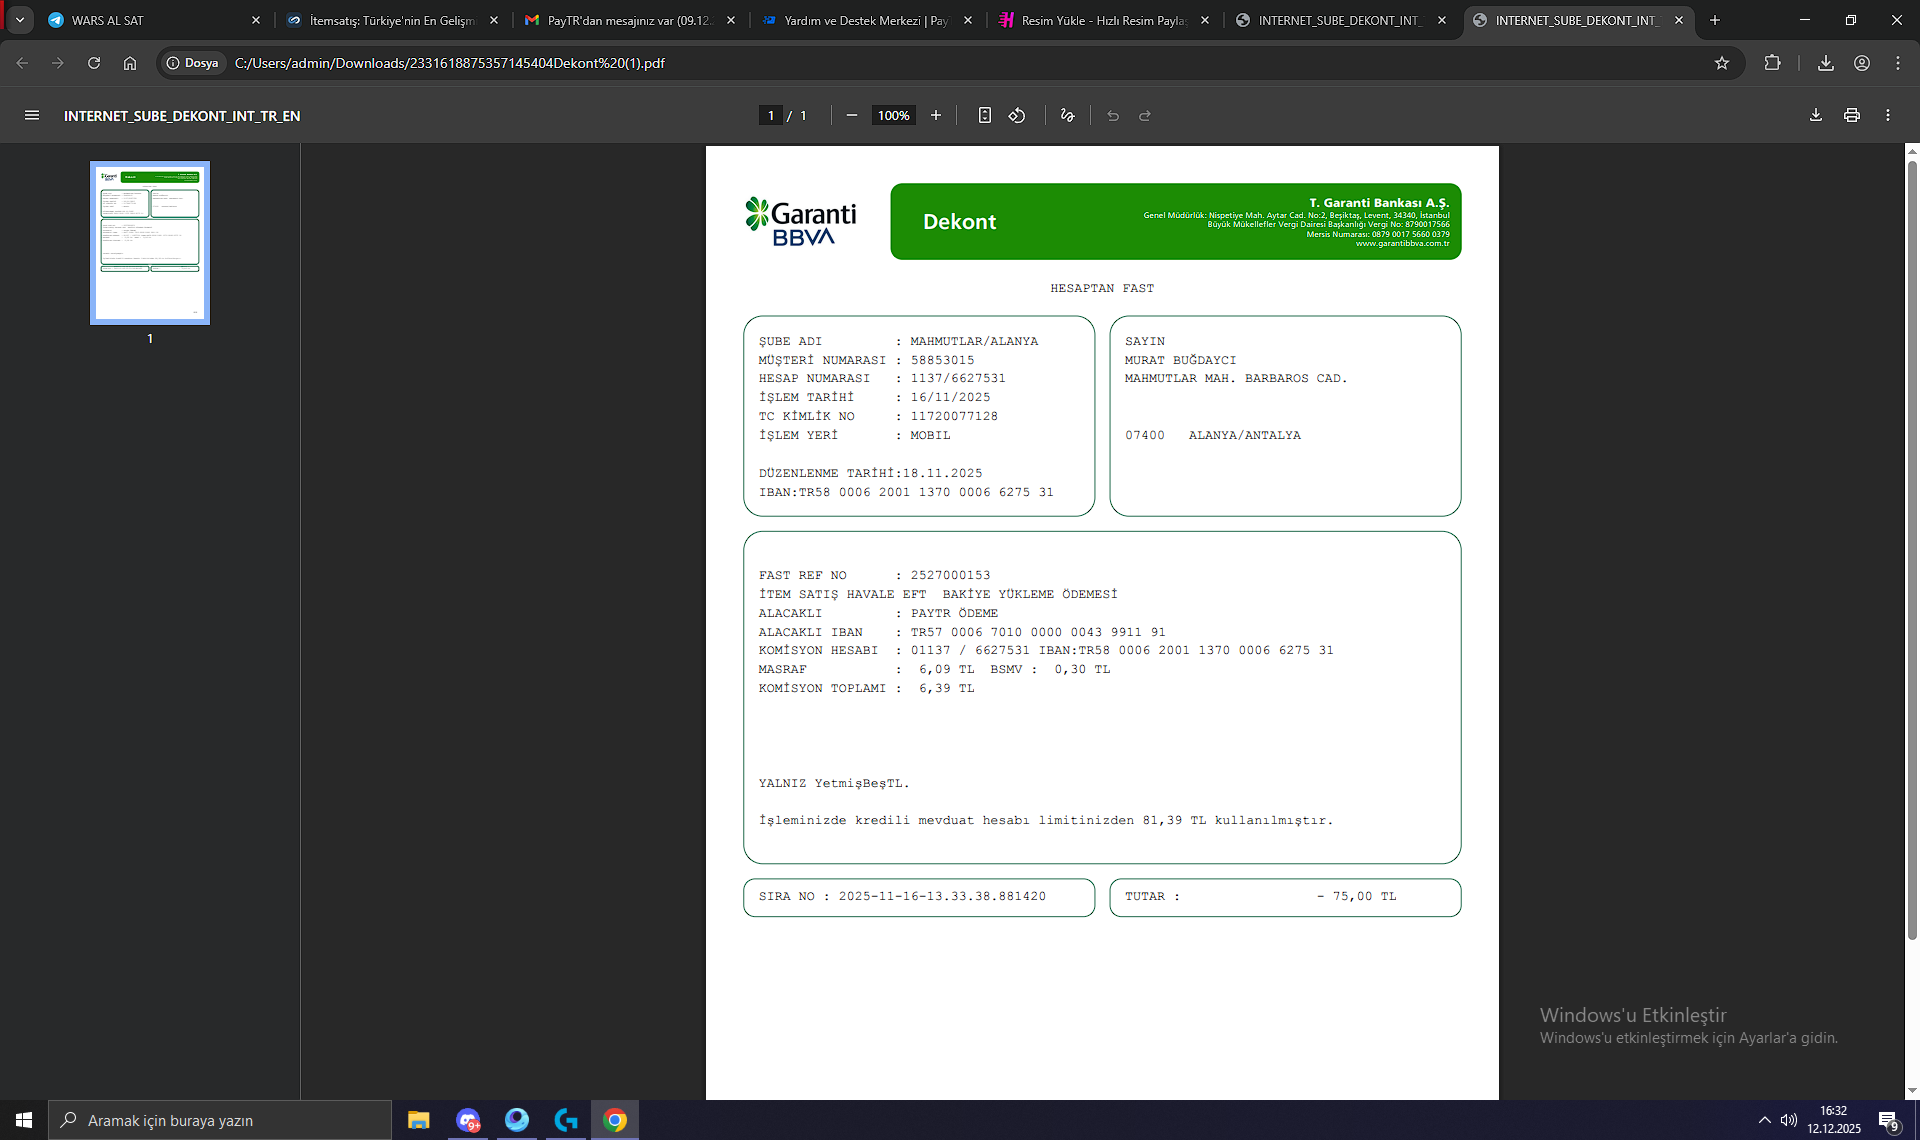Screen dimensions: 1920x1140
Task: Click the alacaklı IBAN TR57 value
Action: tap(1038, 632)
